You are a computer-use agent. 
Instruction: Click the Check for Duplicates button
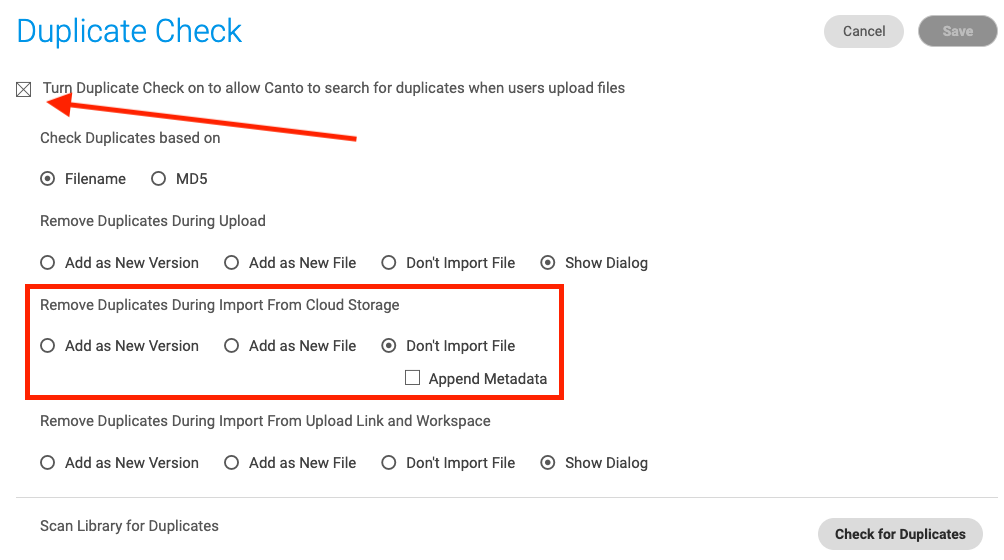pyautogui.click(x=900, y=534)
